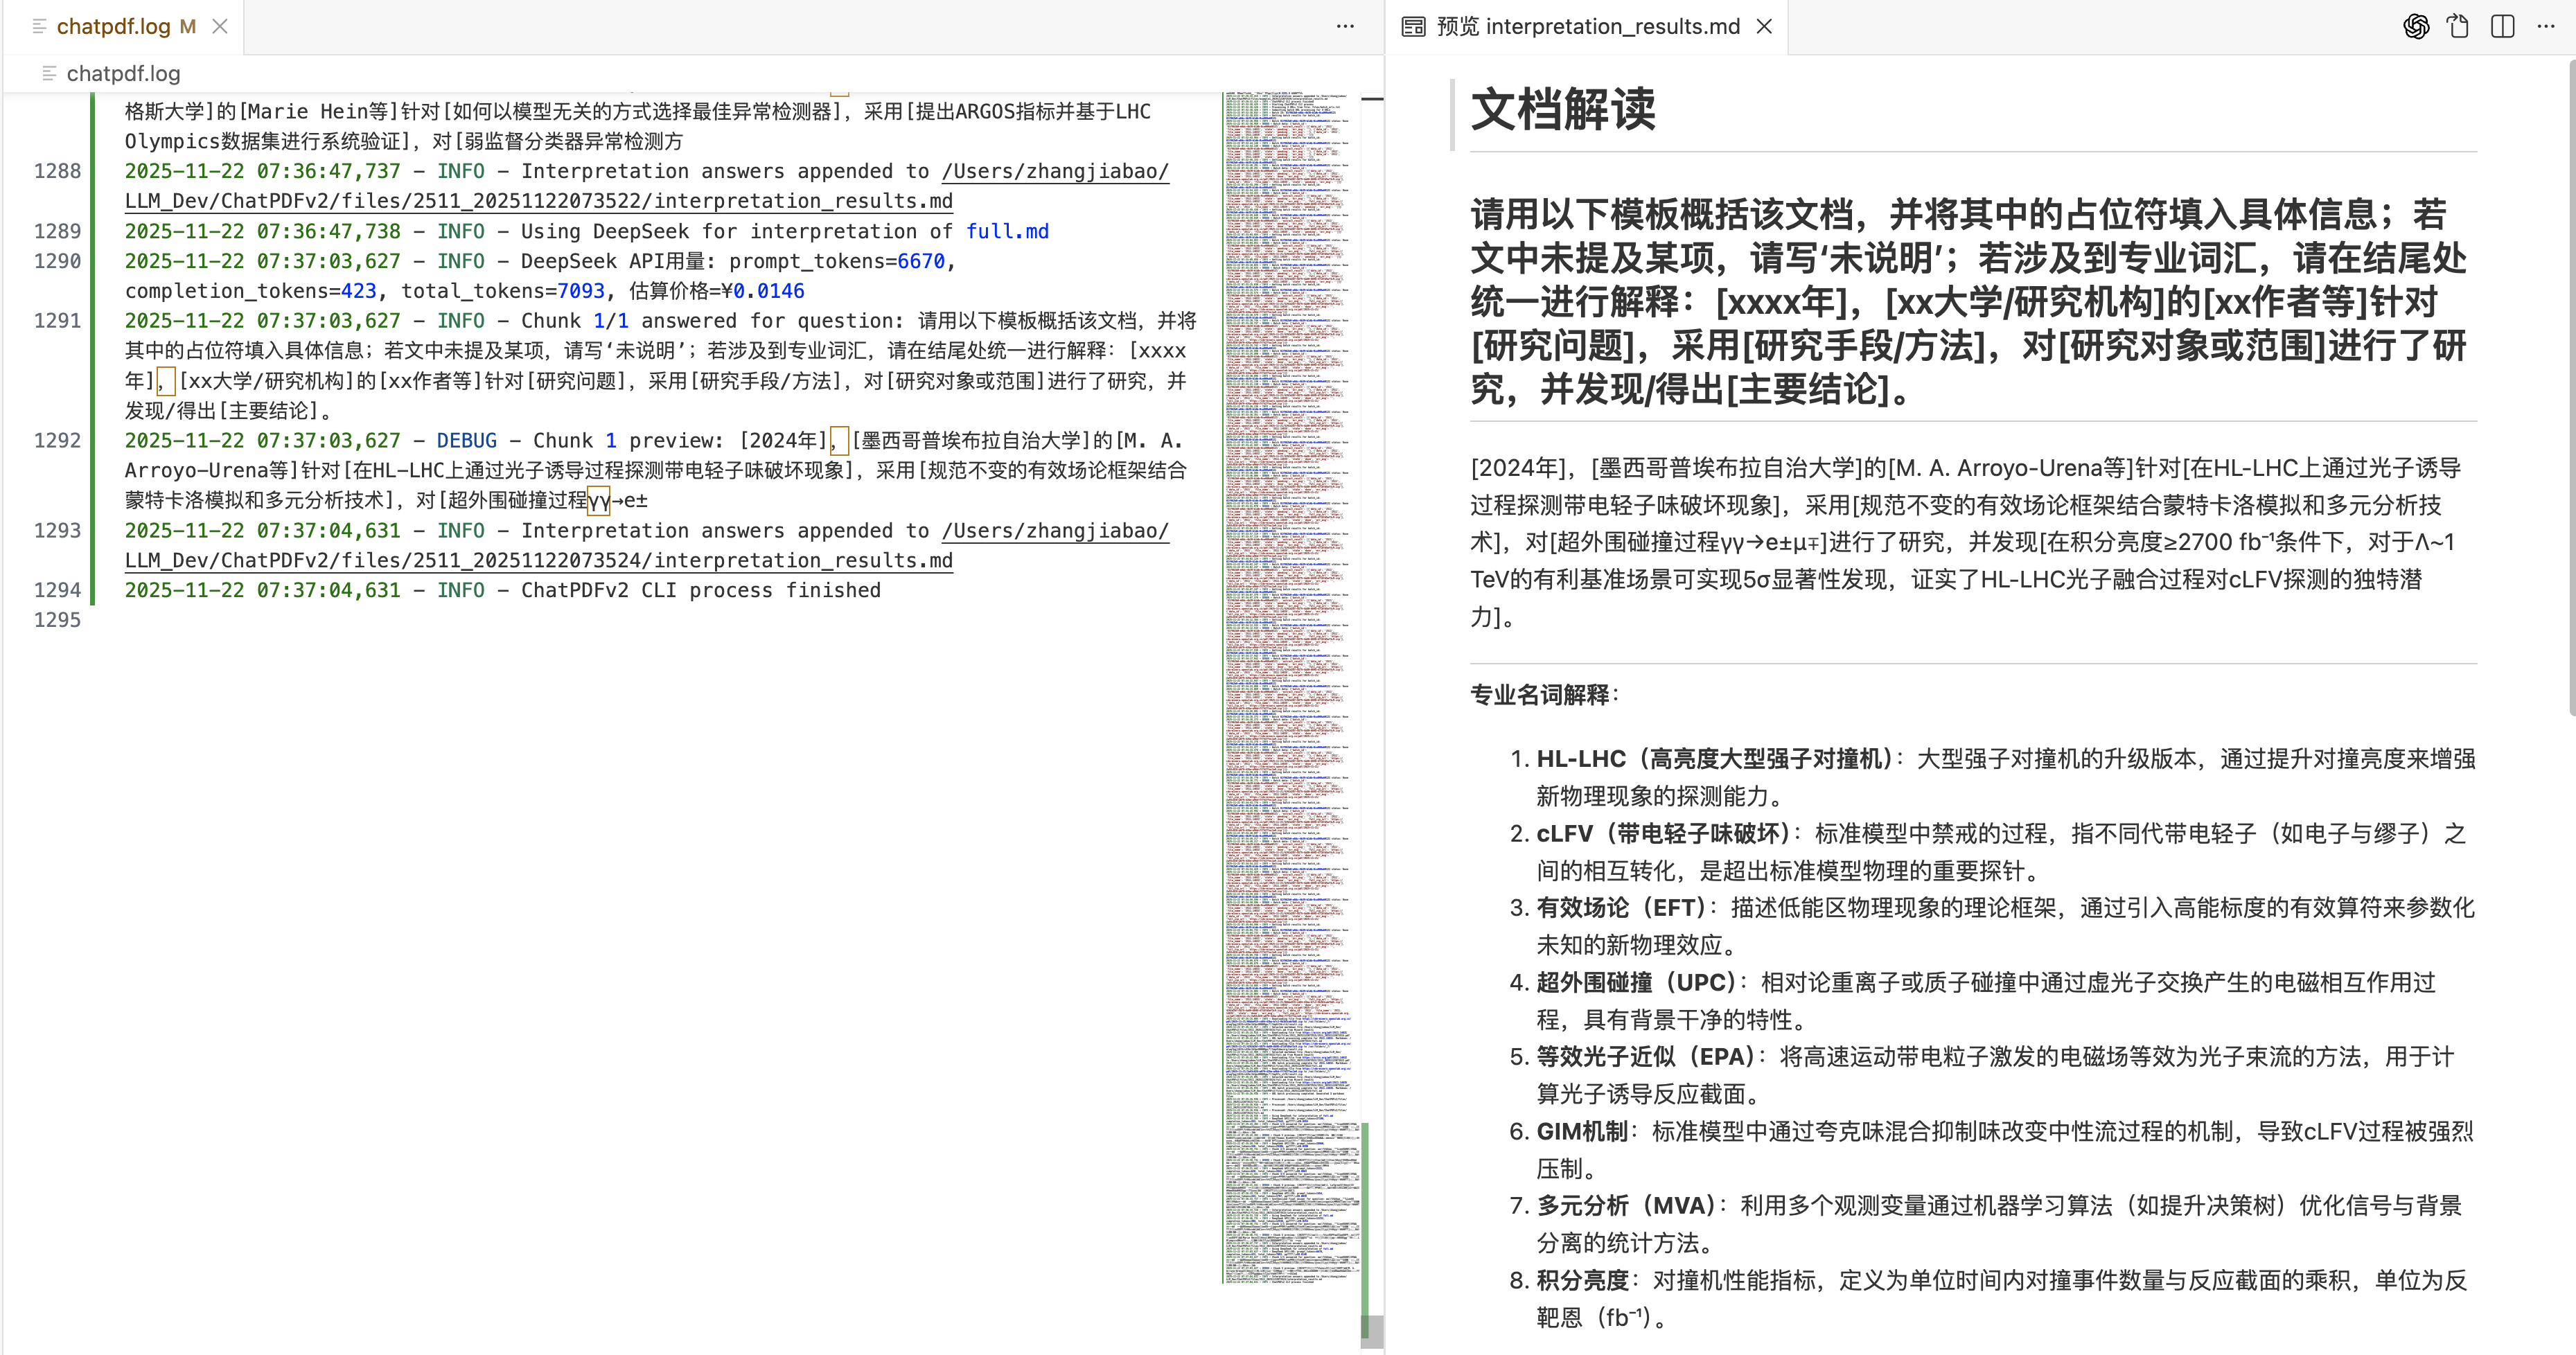Open the ChatGPT Codex icon in the toolbar
The height and width of the screenshot is (1355, 2576).
2415,27
